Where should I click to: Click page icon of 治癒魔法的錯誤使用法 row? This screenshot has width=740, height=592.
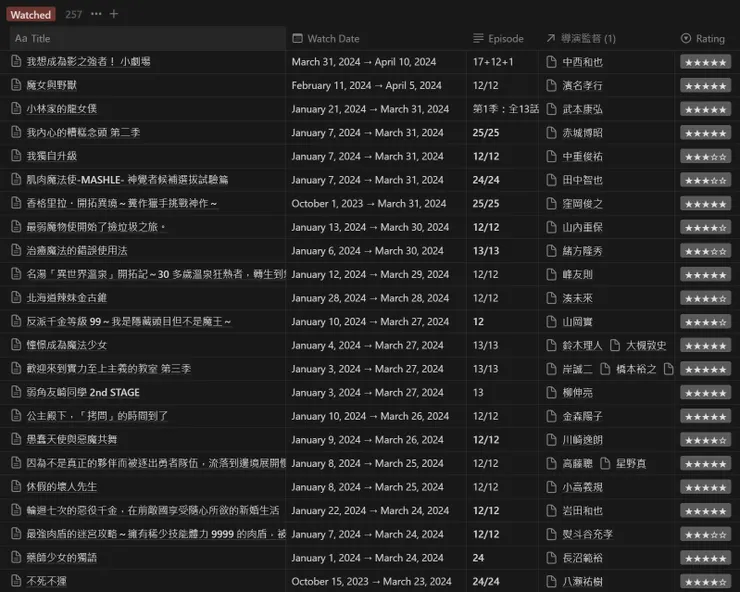point(17,250)
